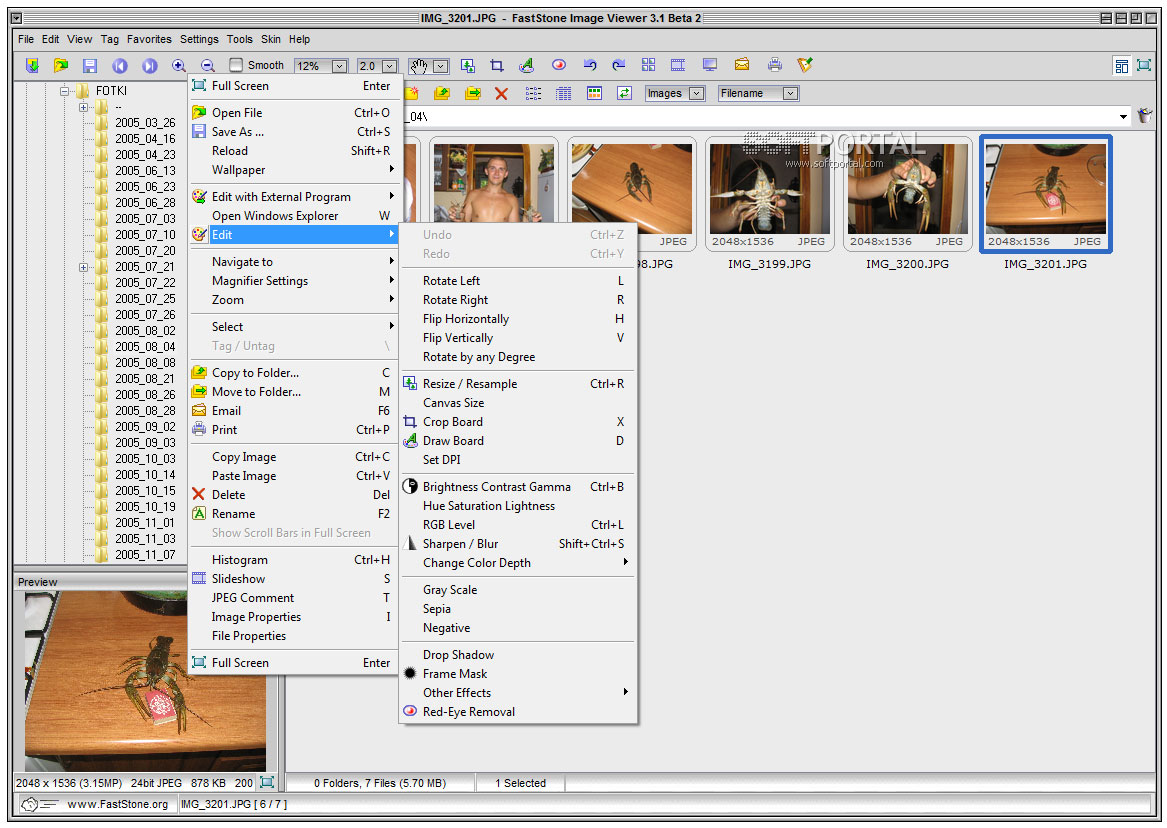Select Sepia from the Edit submenu

437,608
